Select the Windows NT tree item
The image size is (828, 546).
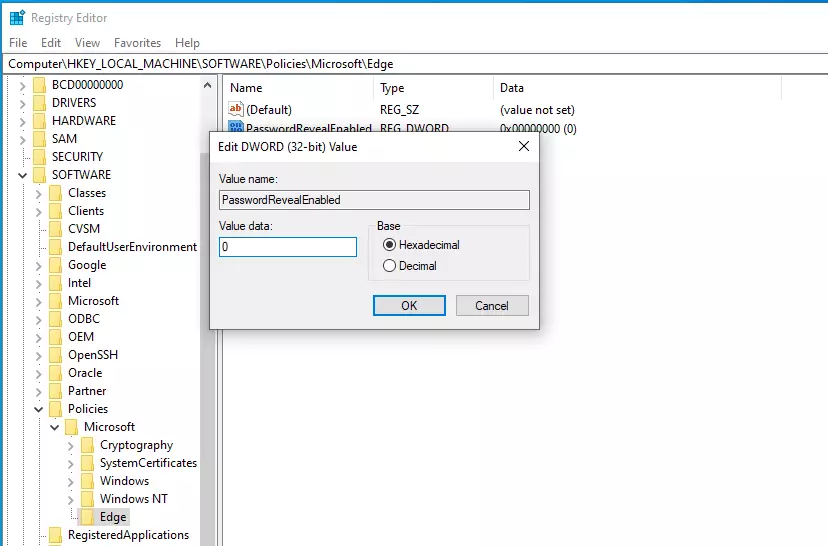[134, 498]
